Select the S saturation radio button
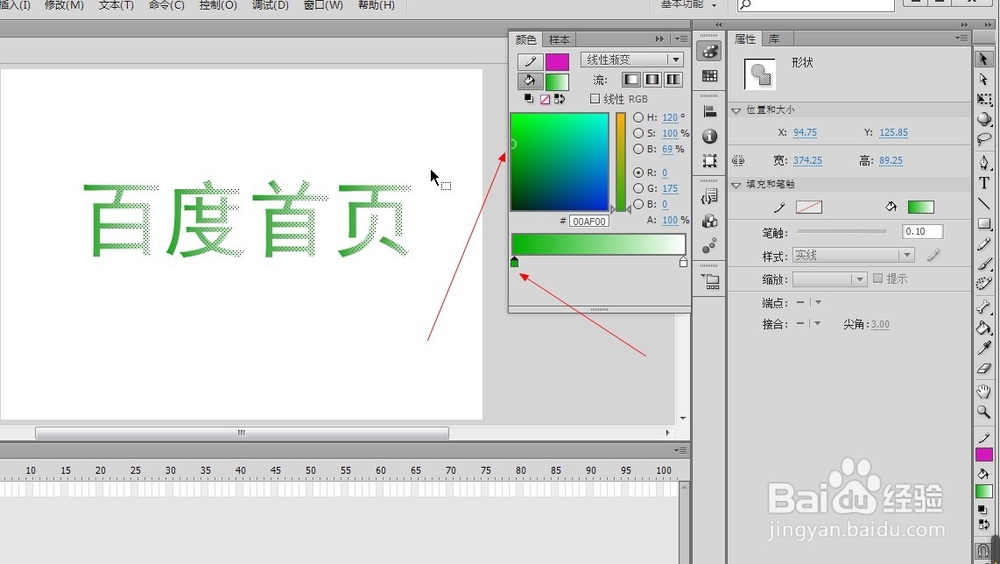The height and width of the screenshot is (564, 1000). (x=638, y=133)
